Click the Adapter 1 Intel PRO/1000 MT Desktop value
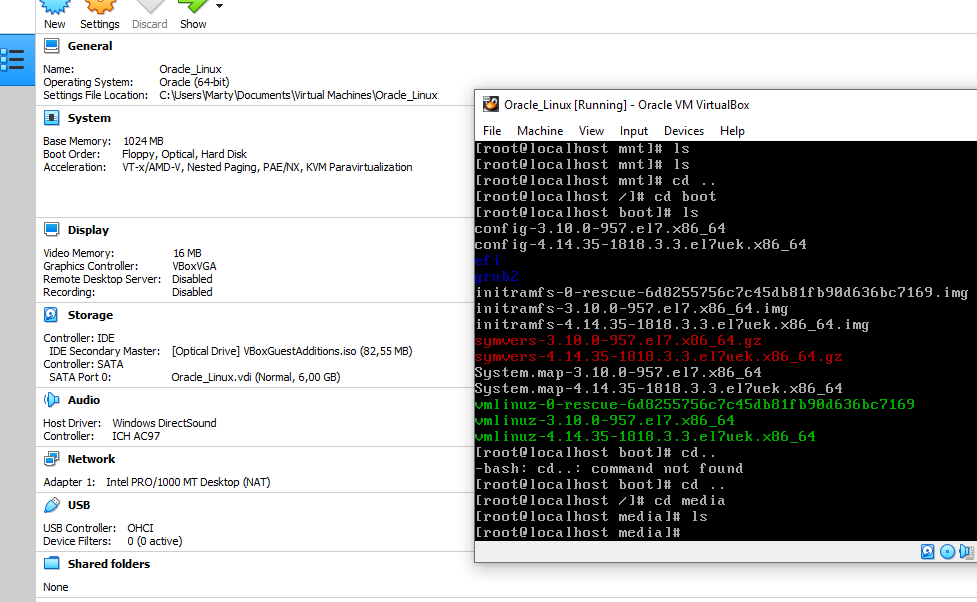The image size is (977, 602). tap(188, 482)
